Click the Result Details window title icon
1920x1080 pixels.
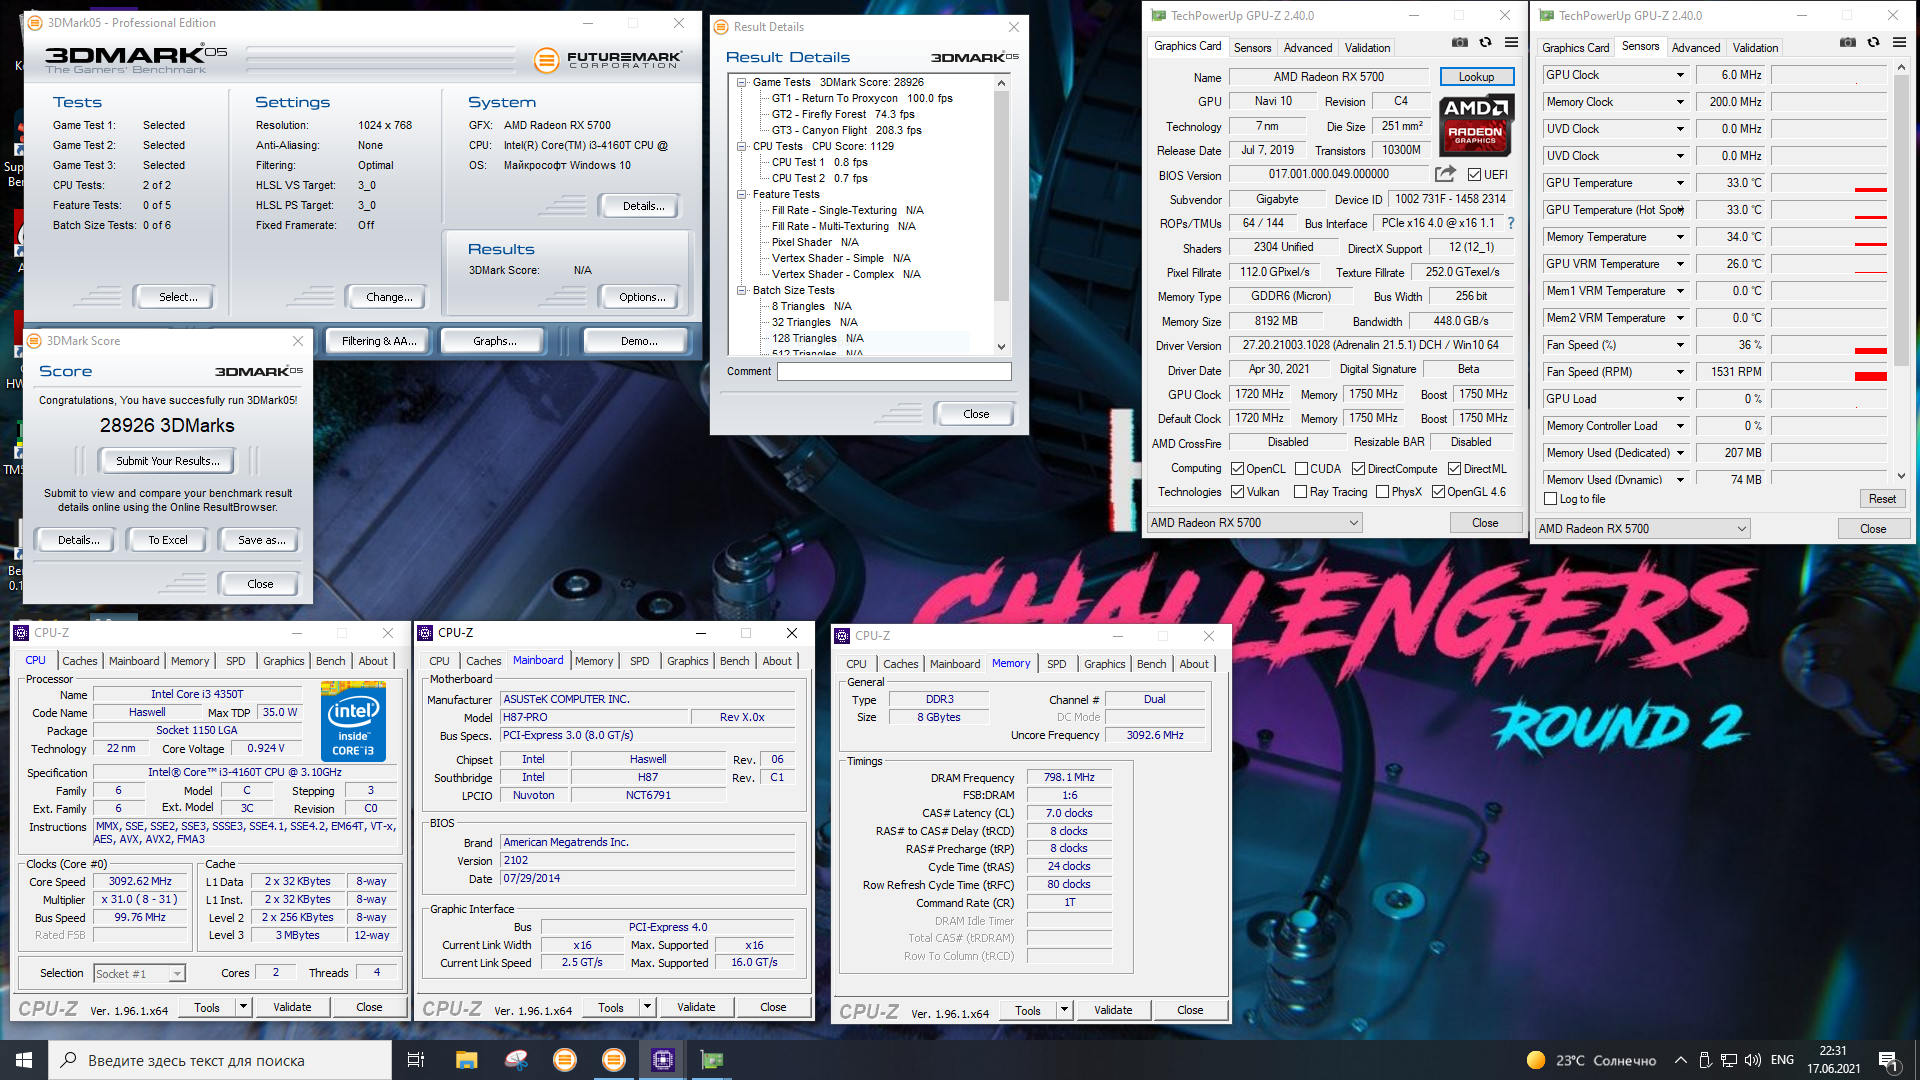[721, 27]
